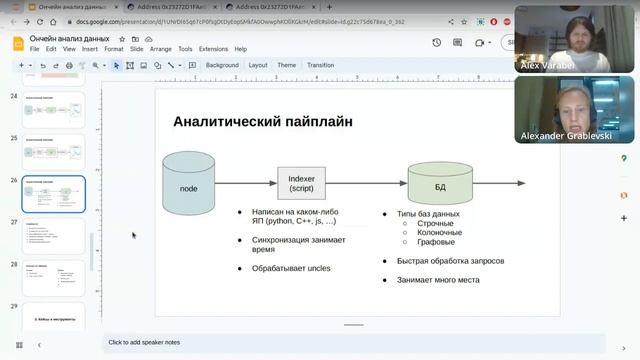Open the Insert menu
Viewport: 640px width, 360px height.
pyautogui.click(x=89, y=49)
